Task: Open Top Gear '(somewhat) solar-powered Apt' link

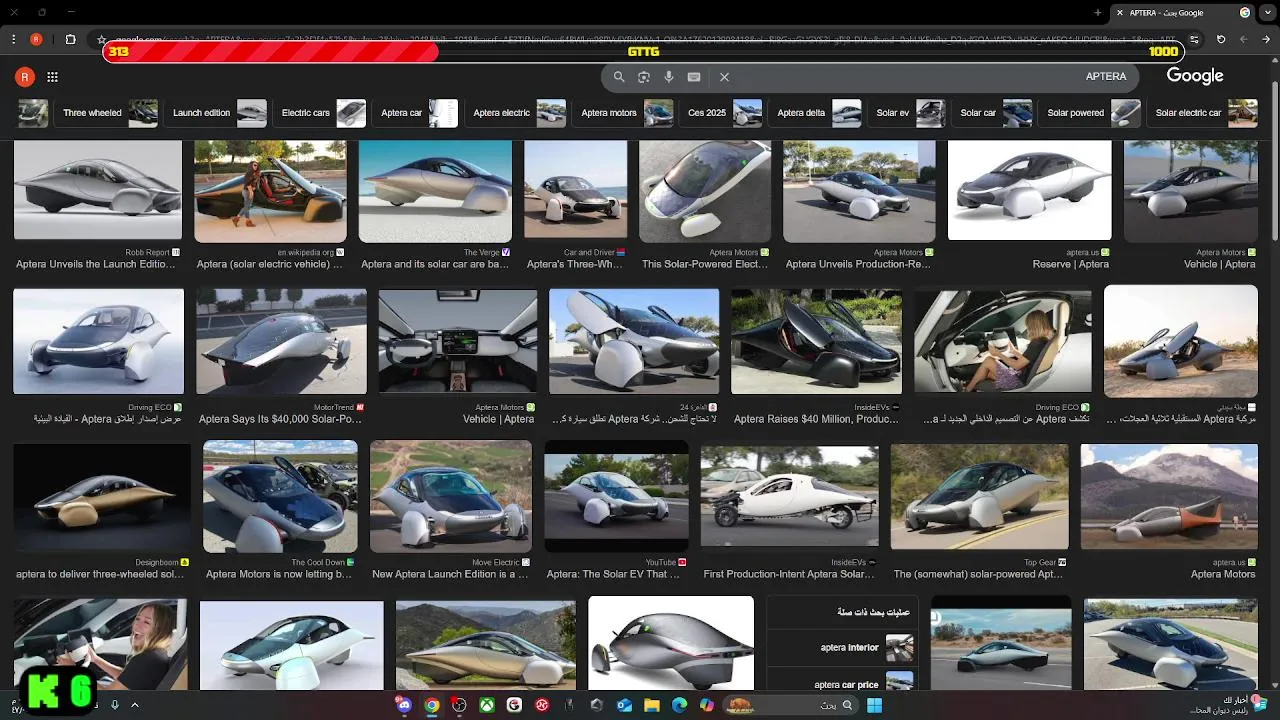Action: pyautogui.click(x=978, y=574)
